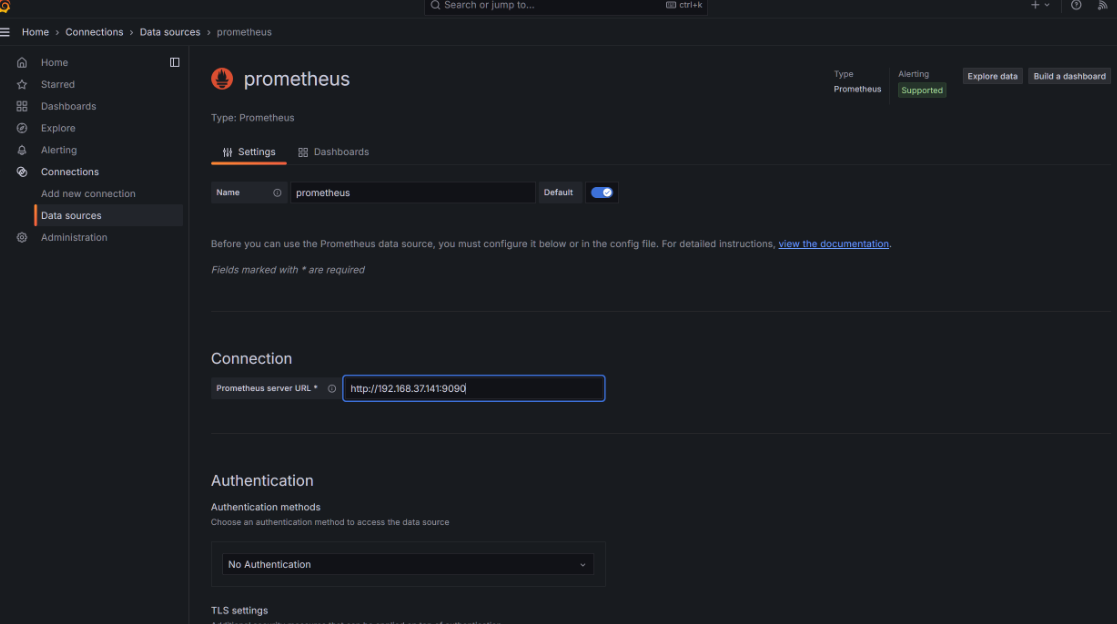Open the hamburger menu toggle

click(x=5, y=32)
